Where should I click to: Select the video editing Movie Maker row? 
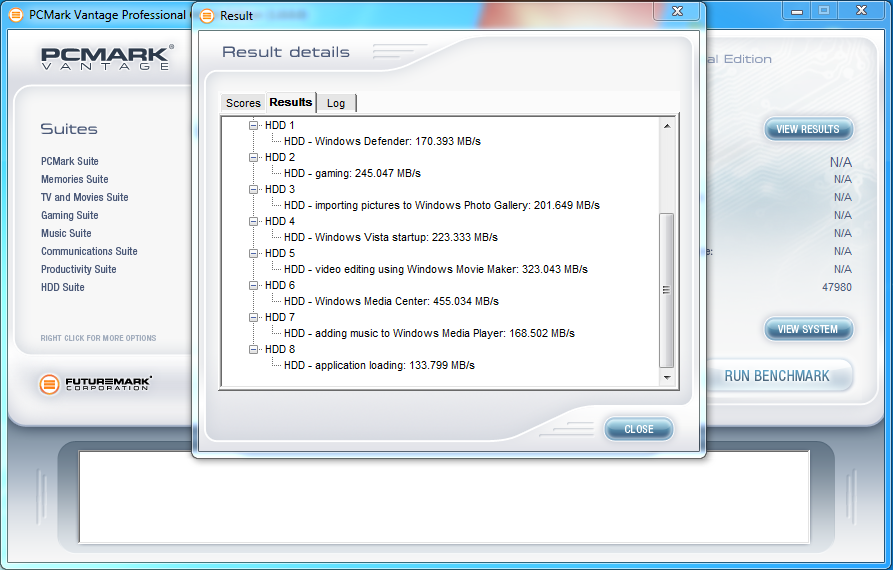(x=436, y=269)
